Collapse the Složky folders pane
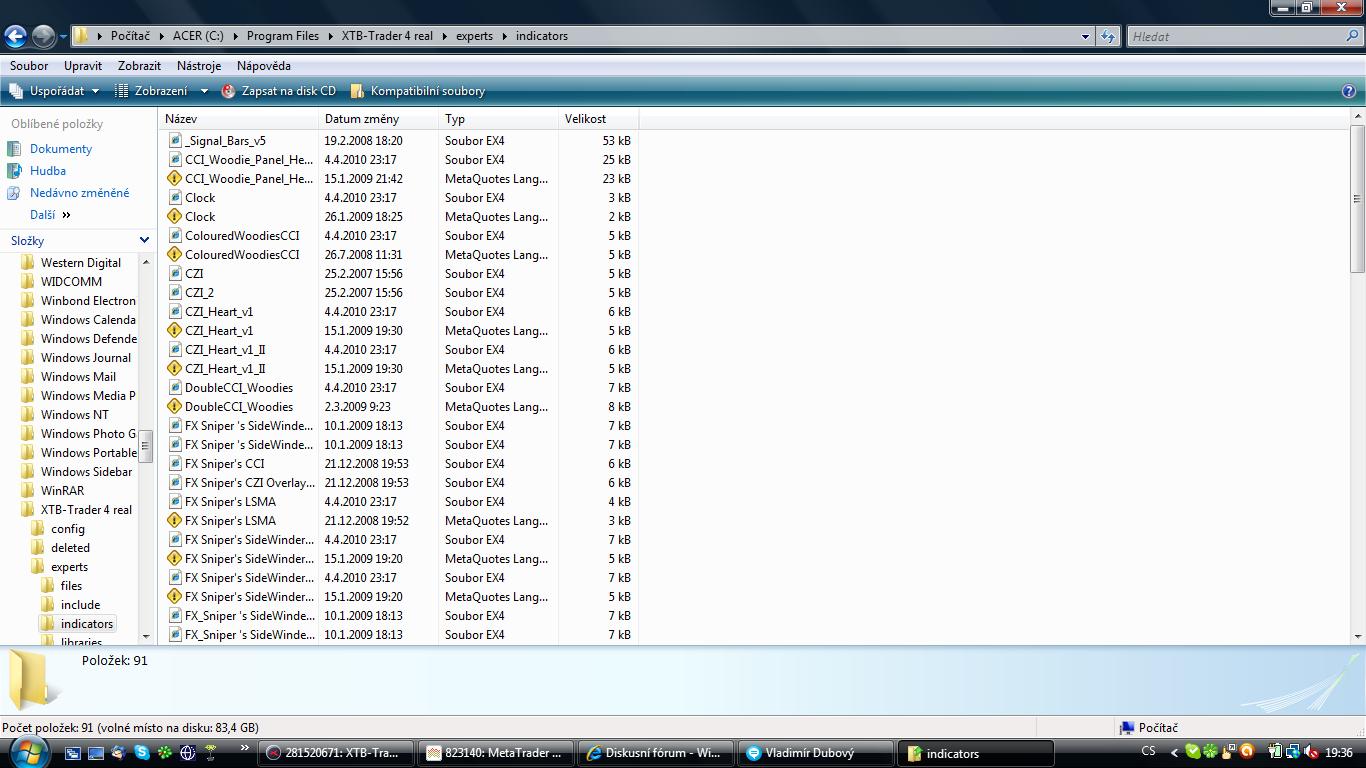The width and height of the screenshot is (1366, 768). click(x=144, y=241)
